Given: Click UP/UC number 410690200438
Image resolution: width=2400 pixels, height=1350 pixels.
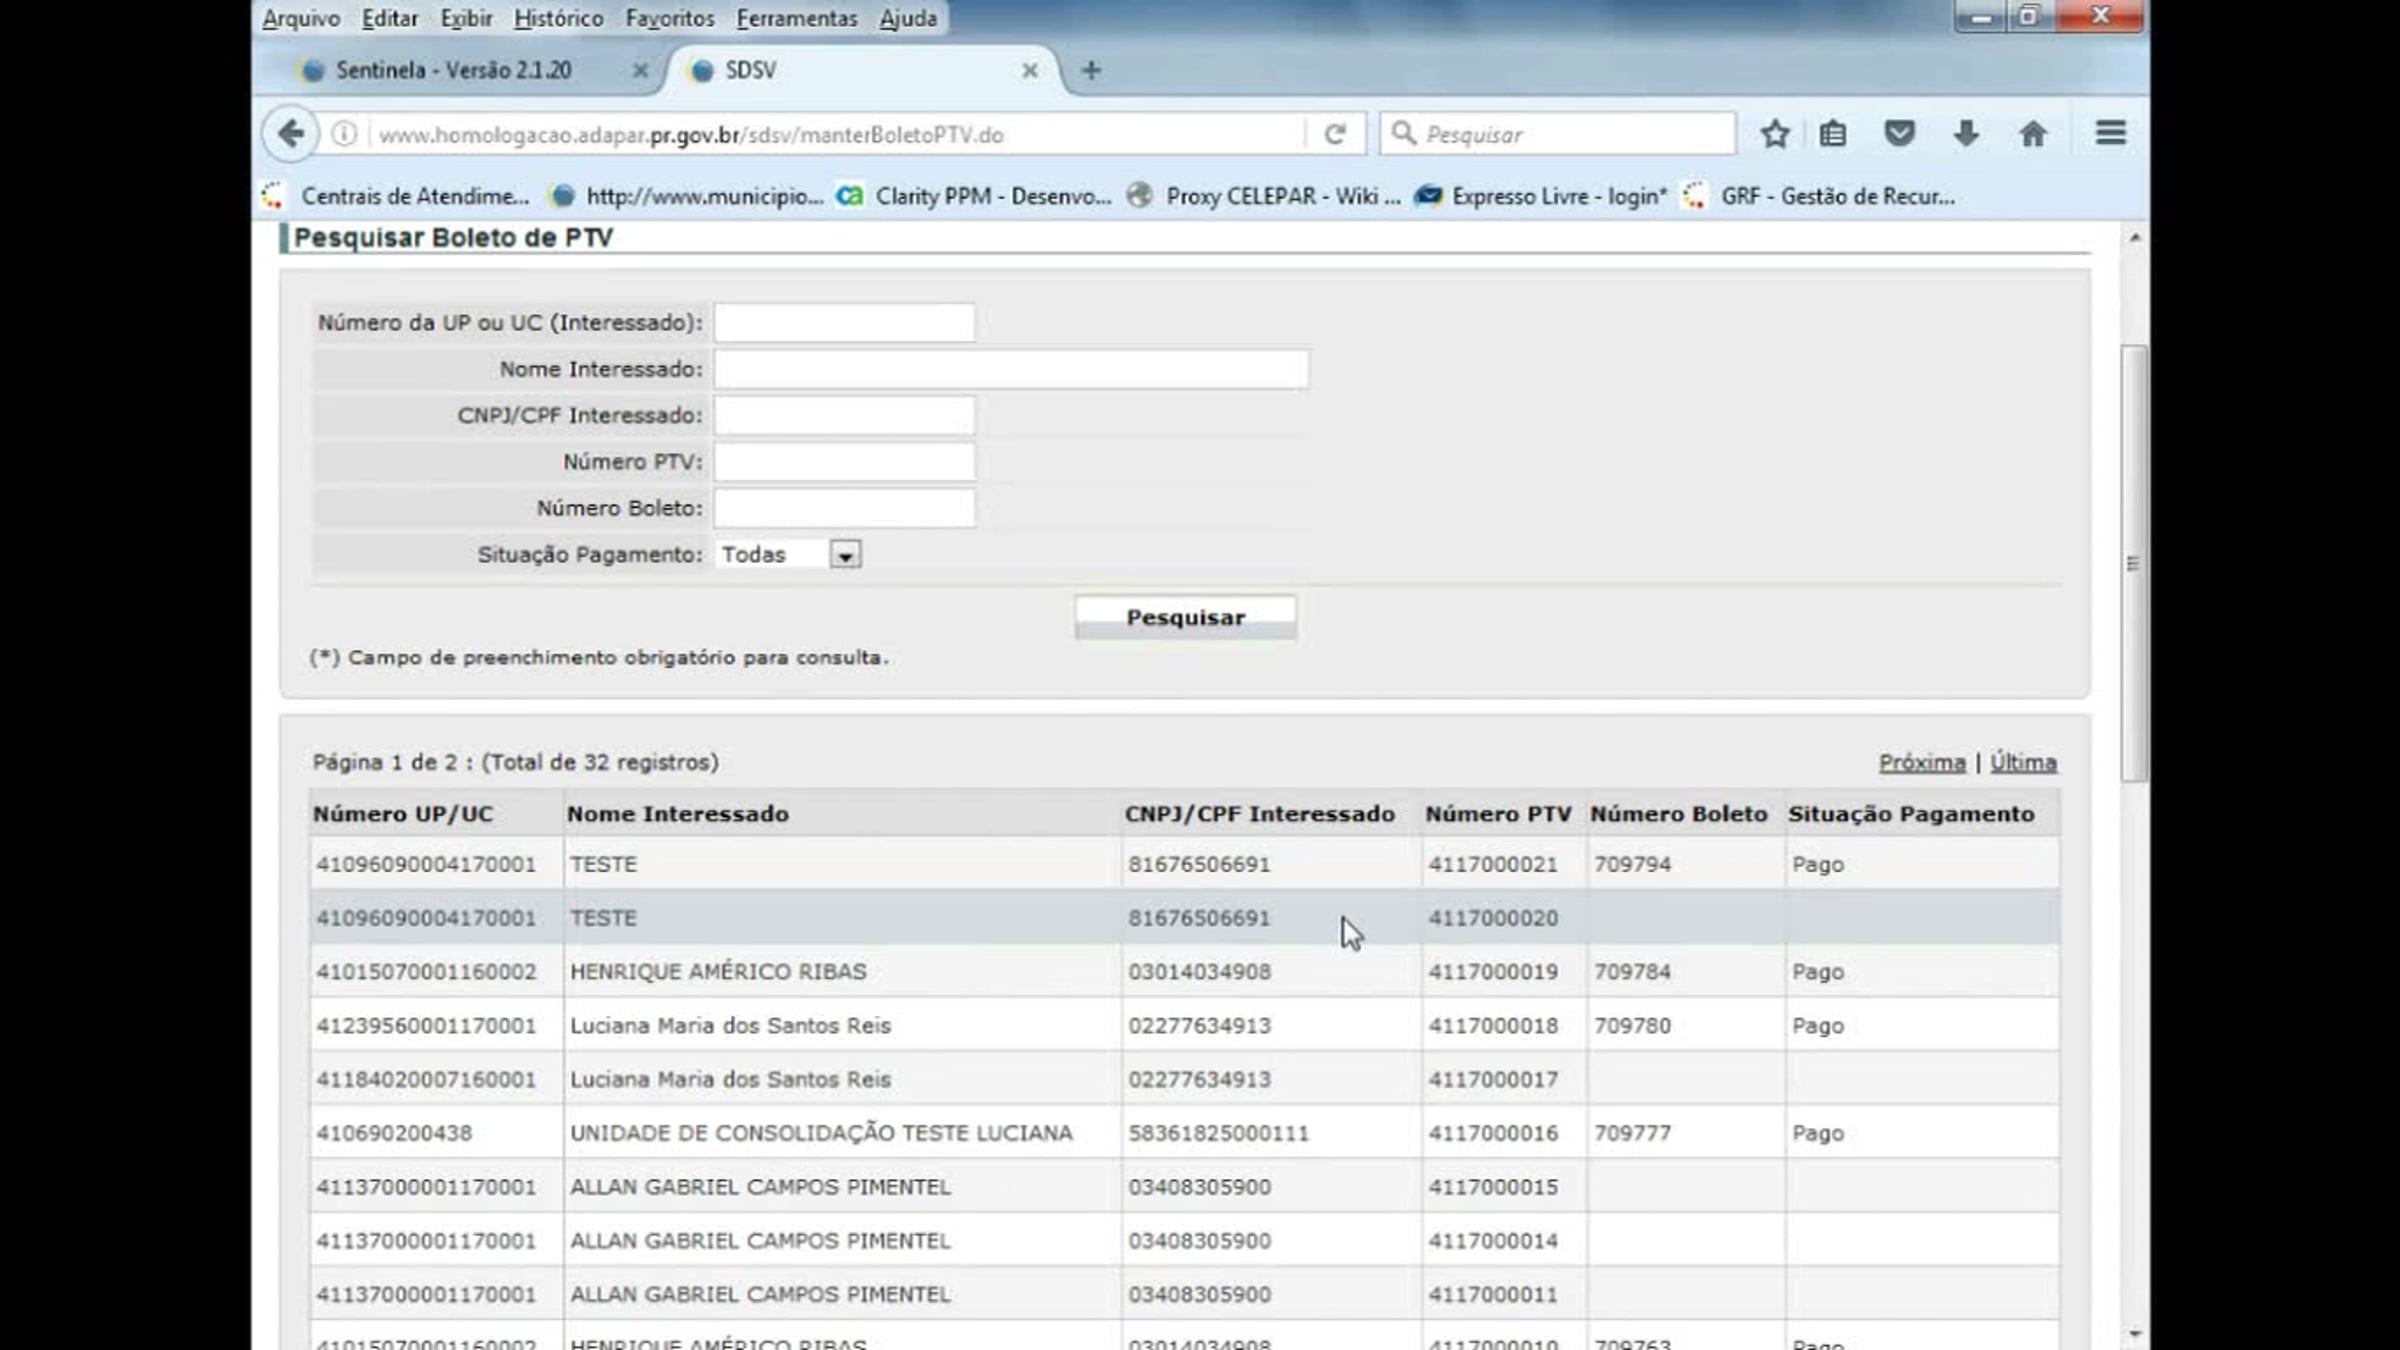Looking at the screenshot, I should pos(394,1133).
